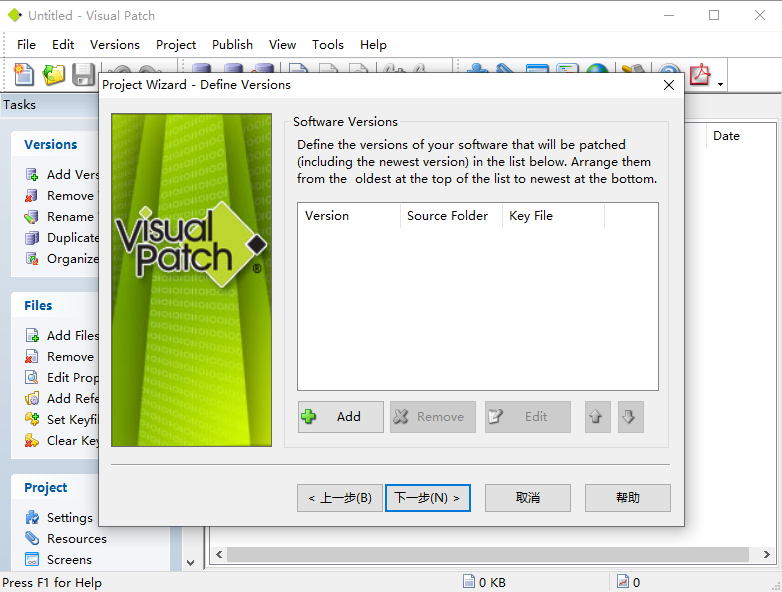Click the Clear Keyfile task
Viewport: 782px width, 592px height.
coord(62,440)
